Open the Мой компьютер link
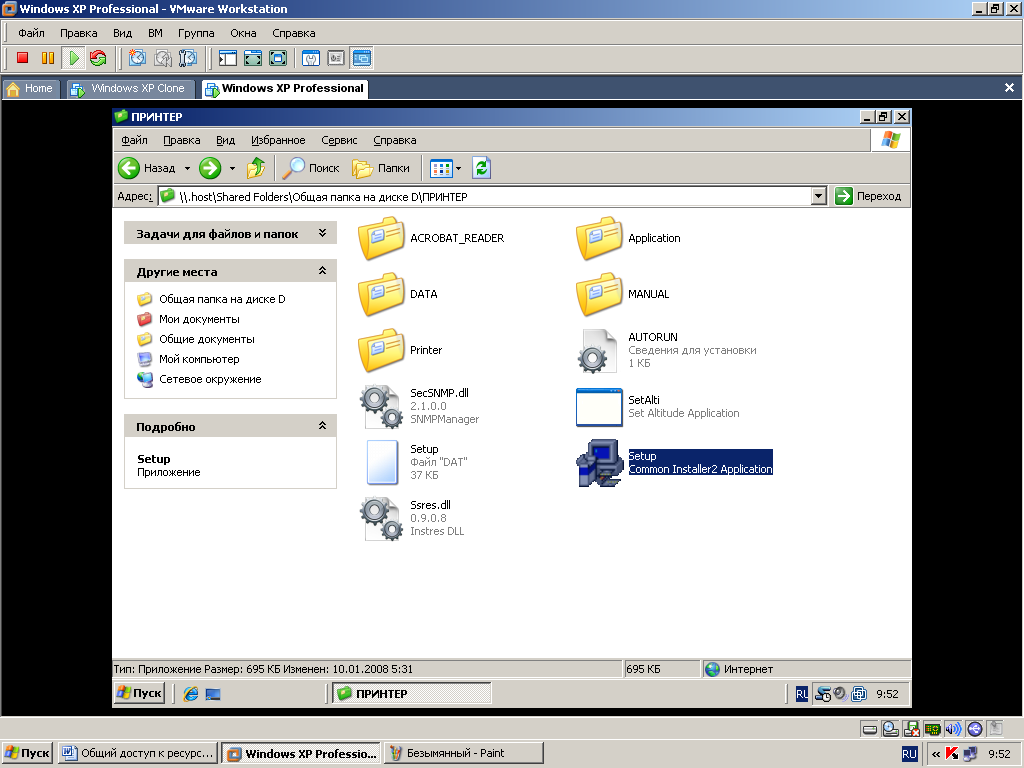 [199, 359]
